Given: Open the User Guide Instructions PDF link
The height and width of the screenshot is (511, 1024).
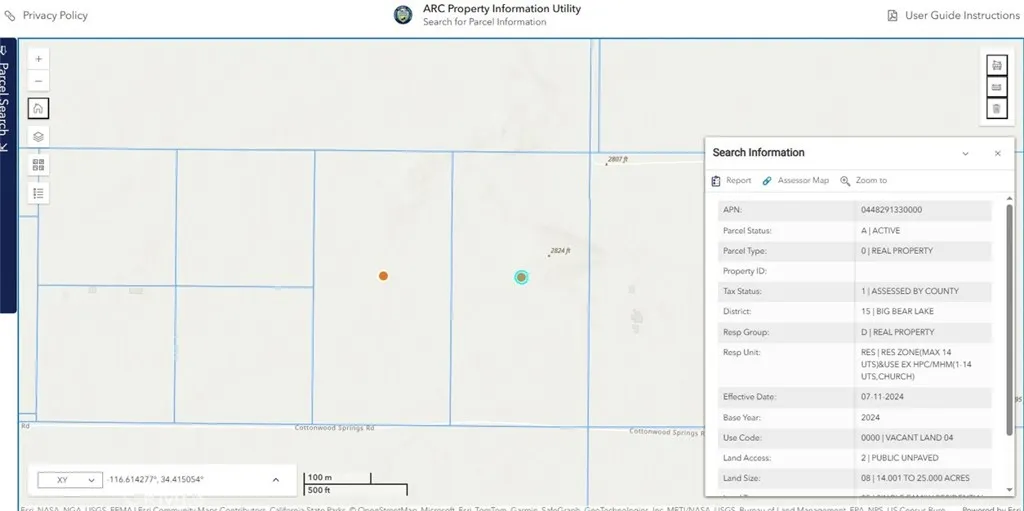Looking at the screenshot, I should pyautogui.click(x=953, y=15).
